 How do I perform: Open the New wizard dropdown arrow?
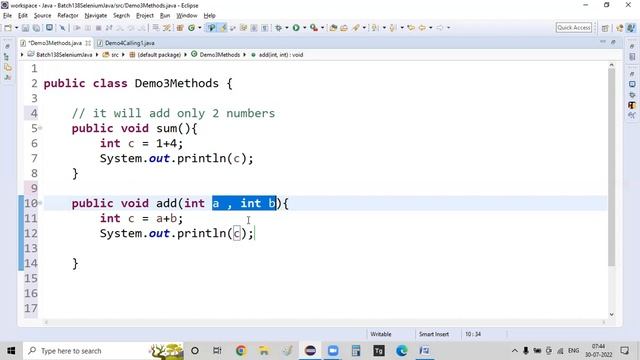point(16,28)
